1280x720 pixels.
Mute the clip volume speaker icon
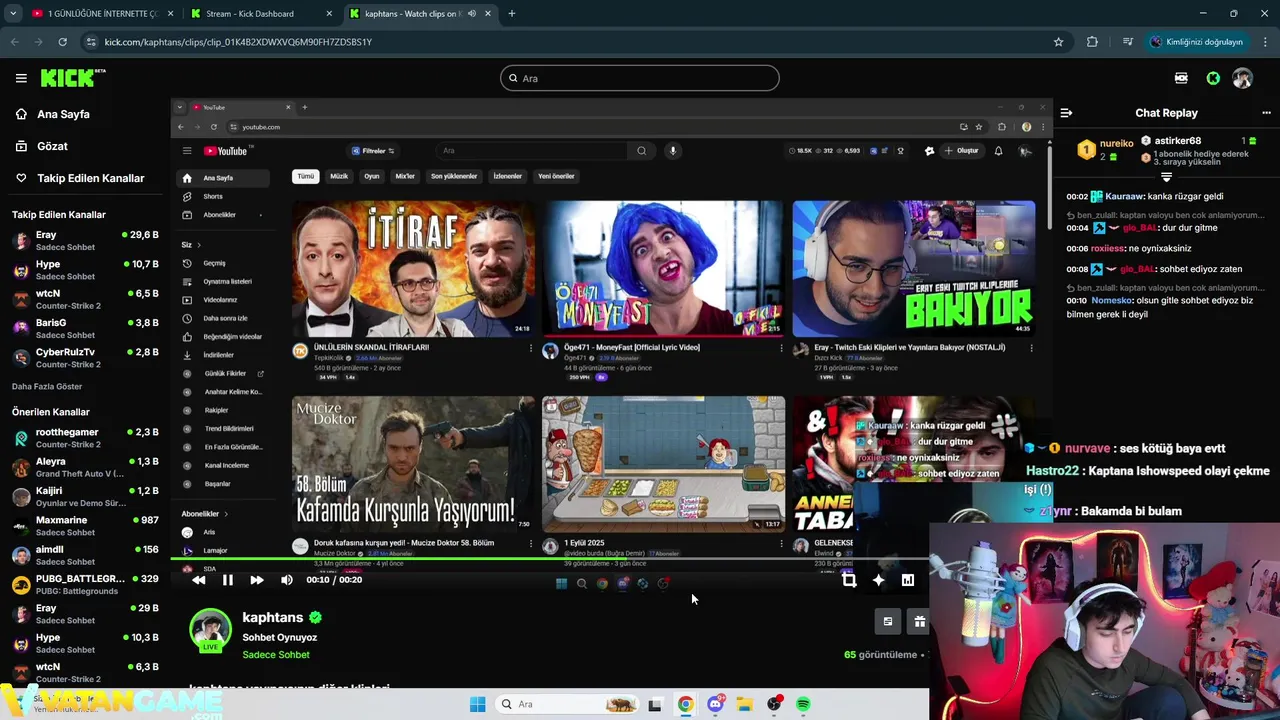(287, 580)
